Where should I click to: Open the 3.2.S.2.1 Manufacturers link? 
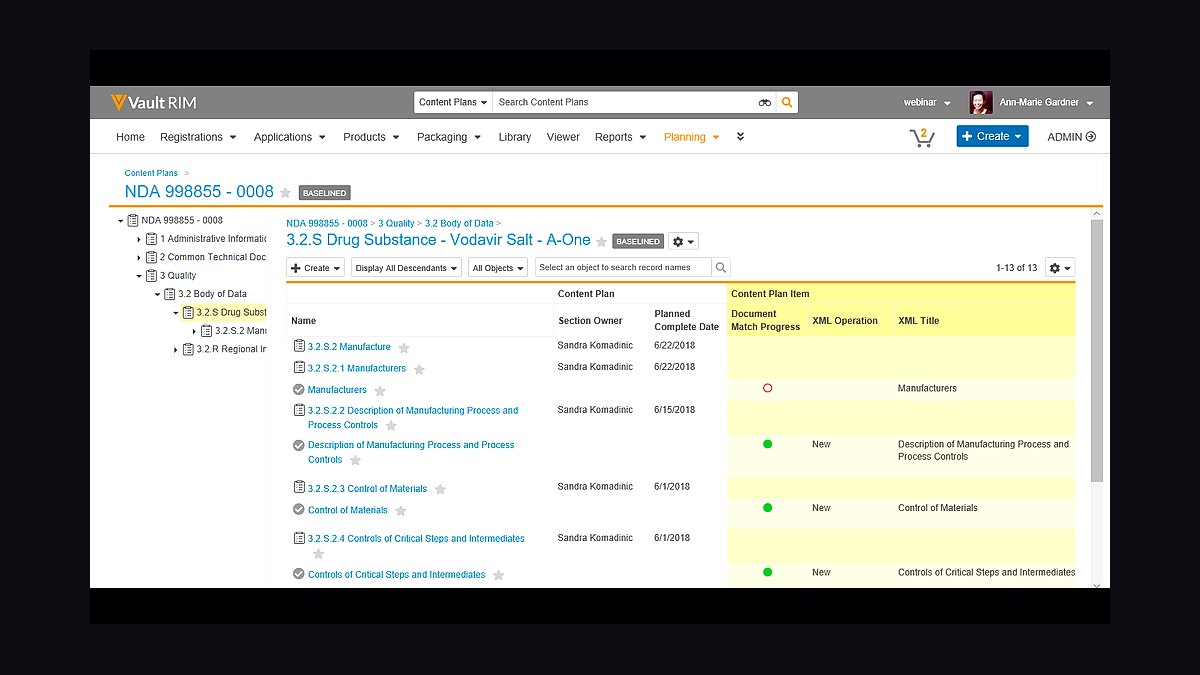[x=357, y=369]
